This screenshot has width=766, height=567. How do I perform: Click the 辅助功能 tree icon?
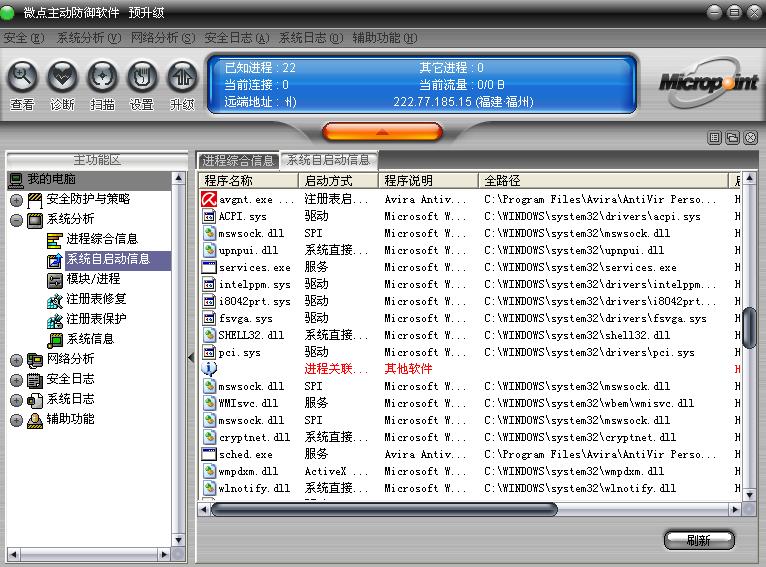tap(35, 420)
